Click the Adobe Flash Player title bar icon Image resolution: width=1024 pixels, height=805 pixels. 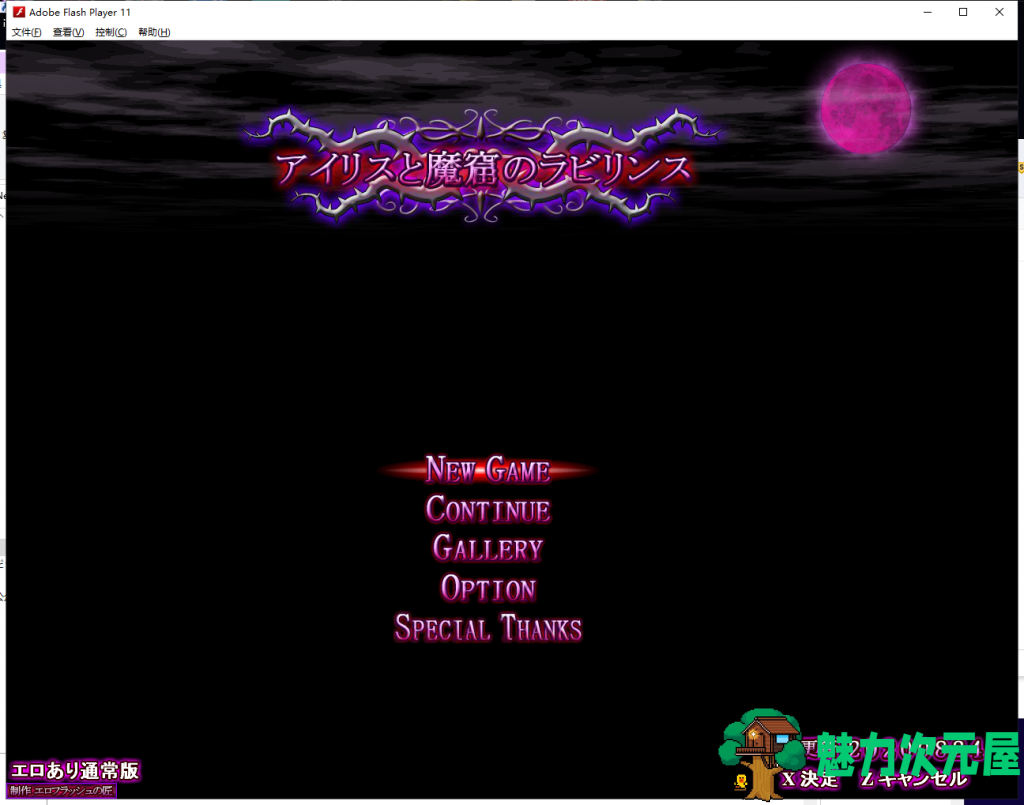tap(19, 12)
